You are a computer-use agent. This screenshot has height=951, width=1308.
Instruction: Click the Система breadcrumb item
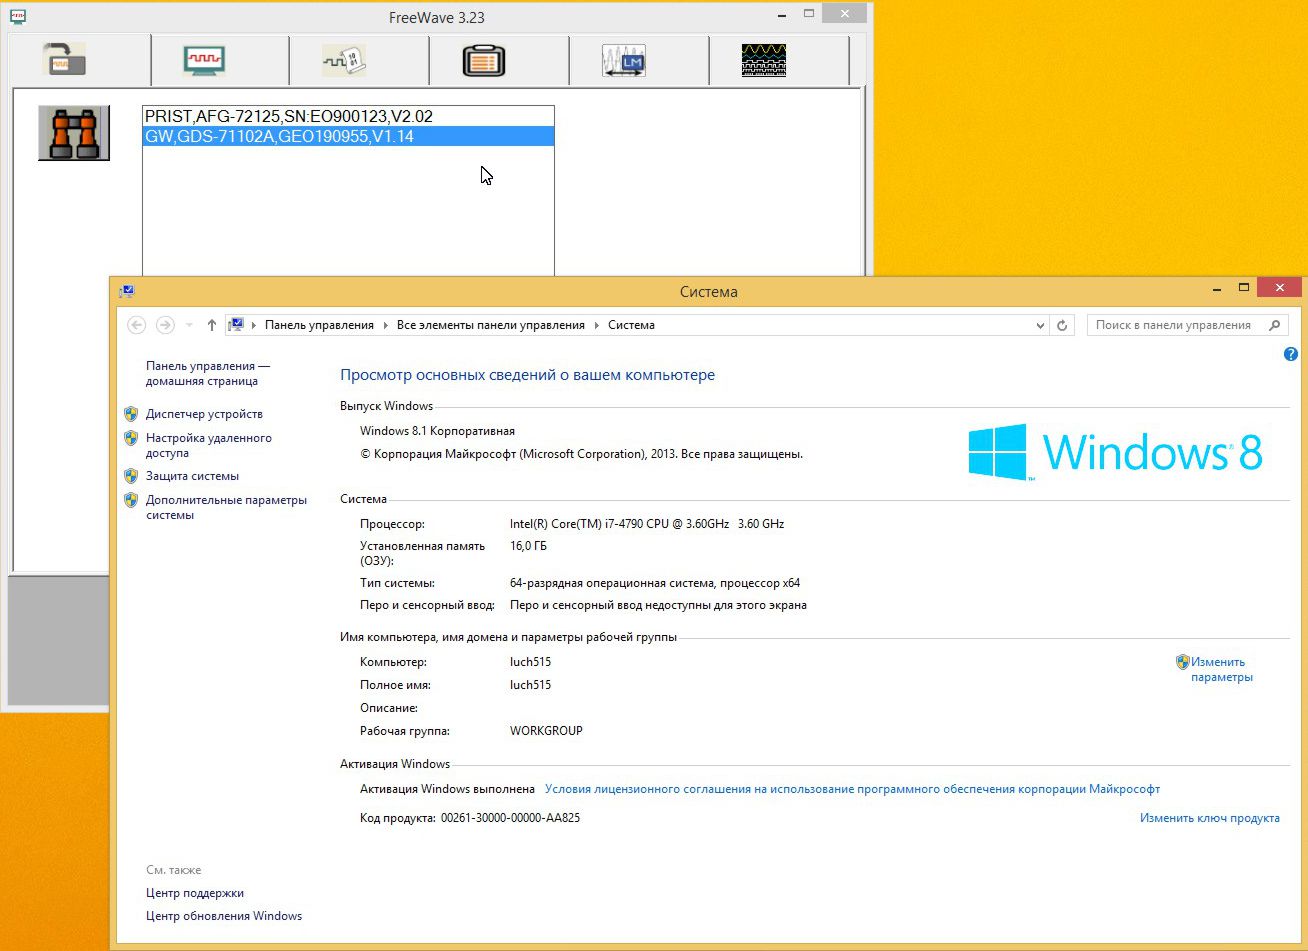[x=631, y=325]
